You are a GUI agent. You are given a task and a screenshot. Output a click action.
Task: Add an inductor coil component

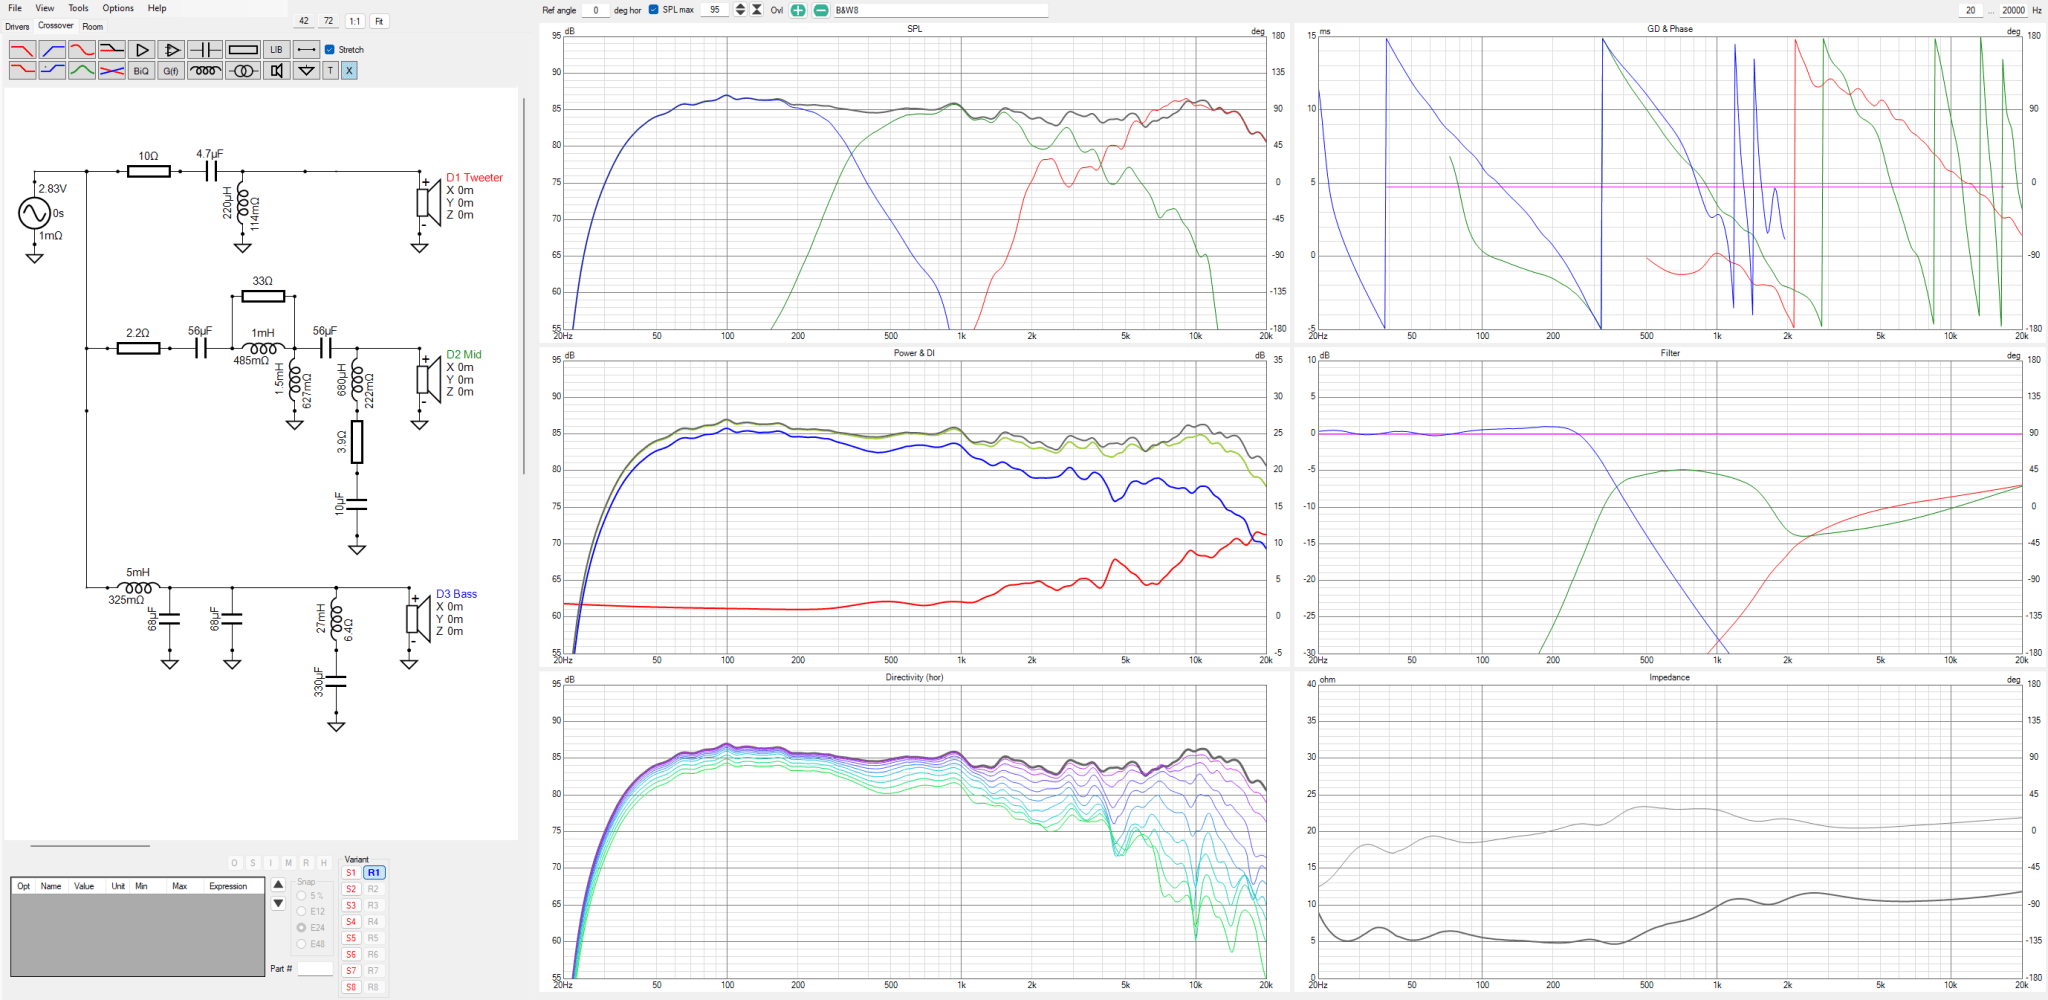coord(205,70)
